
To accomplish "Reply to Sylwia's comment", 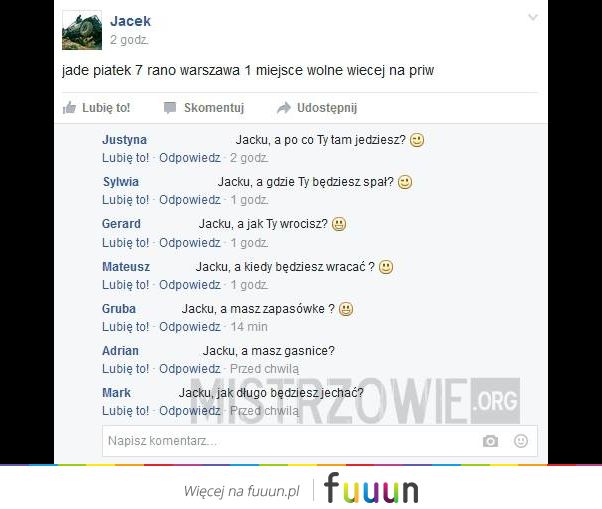I will click(190, 200).
